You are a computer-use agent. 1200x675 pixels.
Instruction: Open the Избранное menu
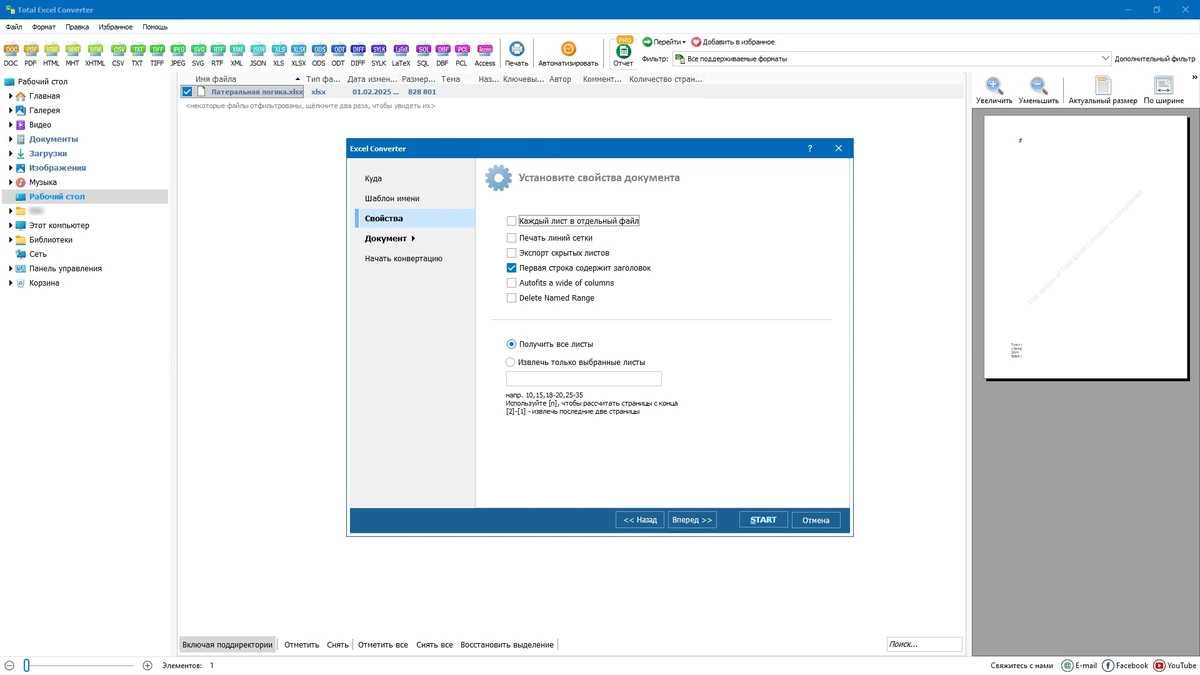pos(116,27)
